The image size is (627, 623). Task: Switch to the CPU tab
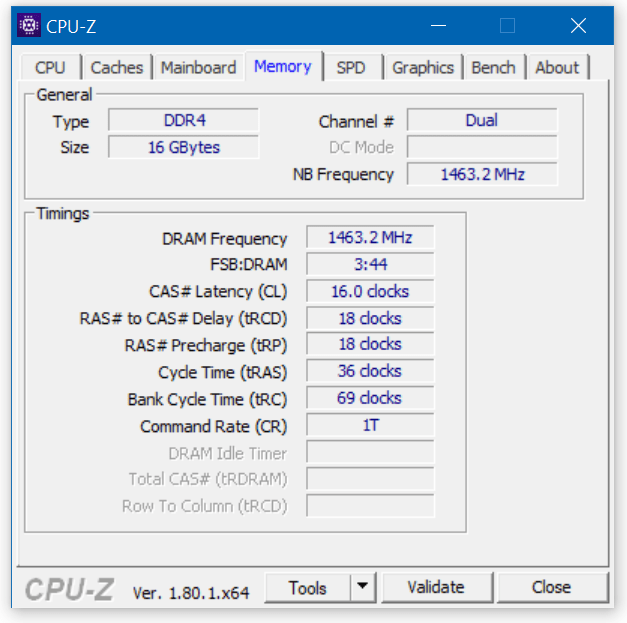(50, 68)
